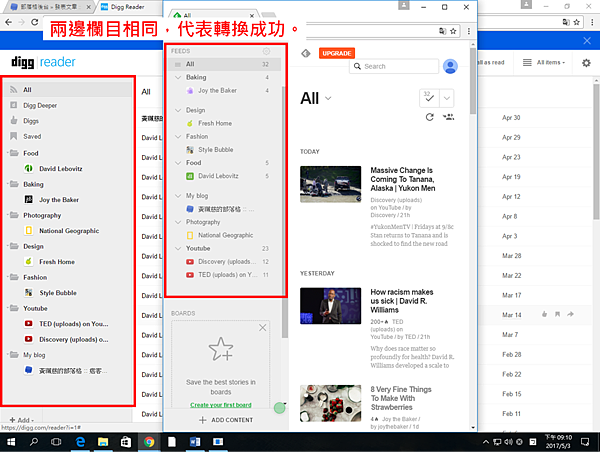Click the Mar 14 row thumbs-up in Digg

coord(544,315)
